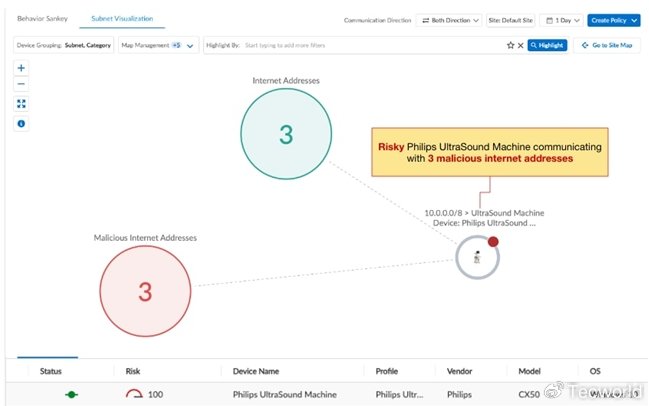Screen dimensions: 649x406
Task: Click the Philips vendor cell
Action: (459, 394)
